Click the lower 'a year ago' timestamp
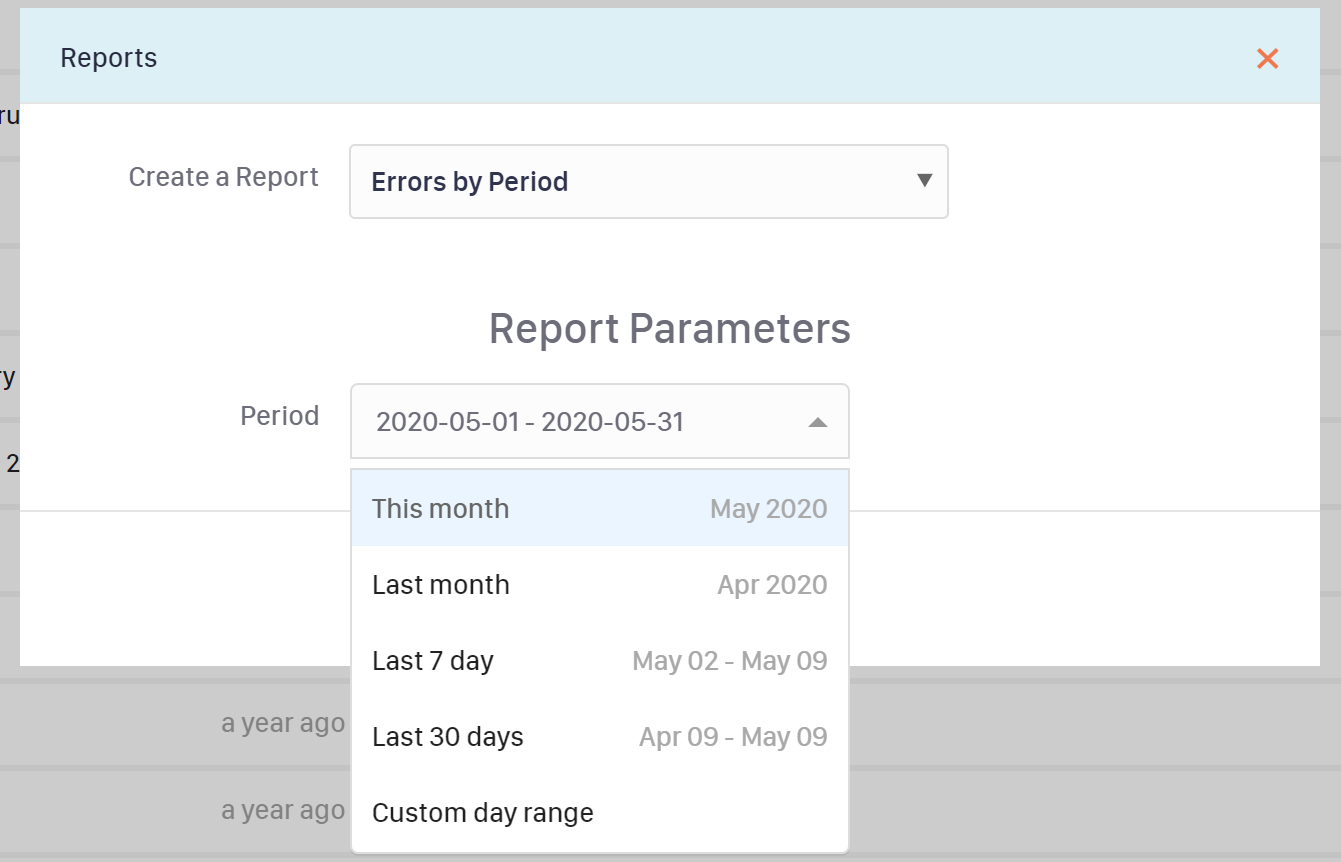Viewport: 1341px width, 862px height. point(283,809)
